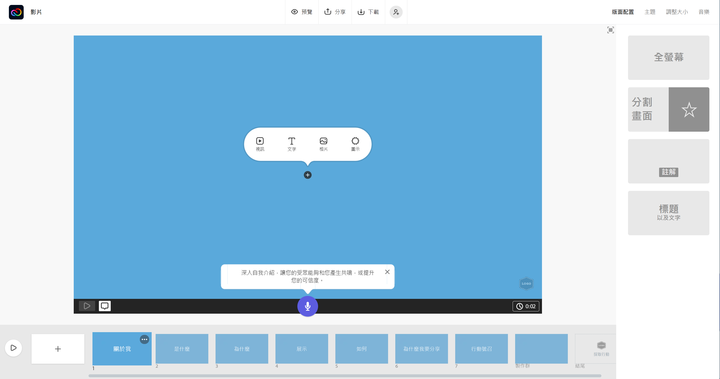The height and width of the screenshot is (379, 720).
Task: Click the 影片 project title
Action: (36, 12)
